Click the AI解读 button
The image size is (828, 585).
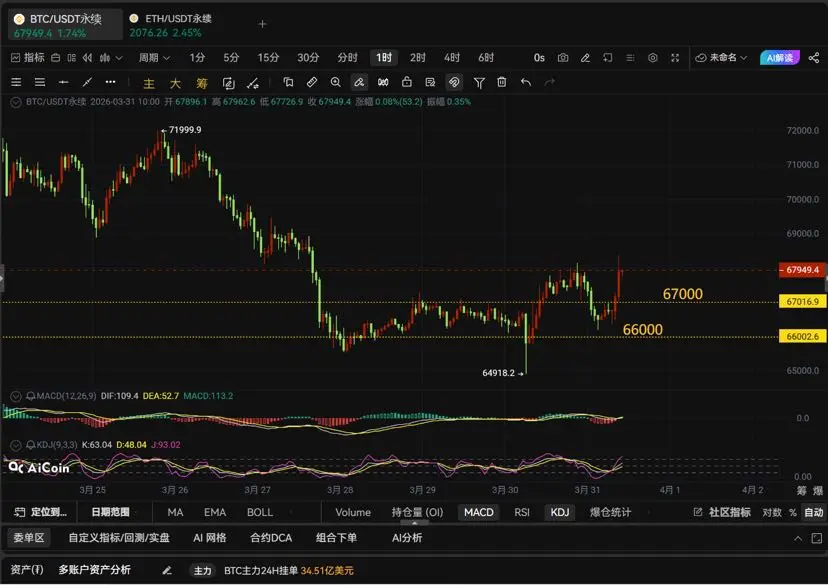click(x=780, y=58)
